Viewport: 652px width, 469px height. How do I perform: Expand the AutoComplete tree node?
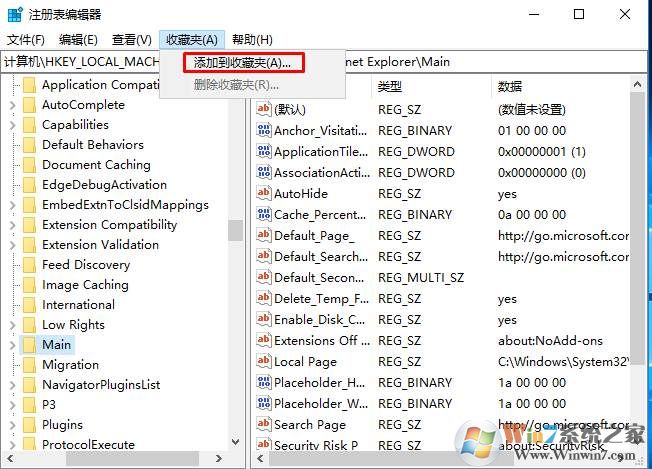pos(12,105)
